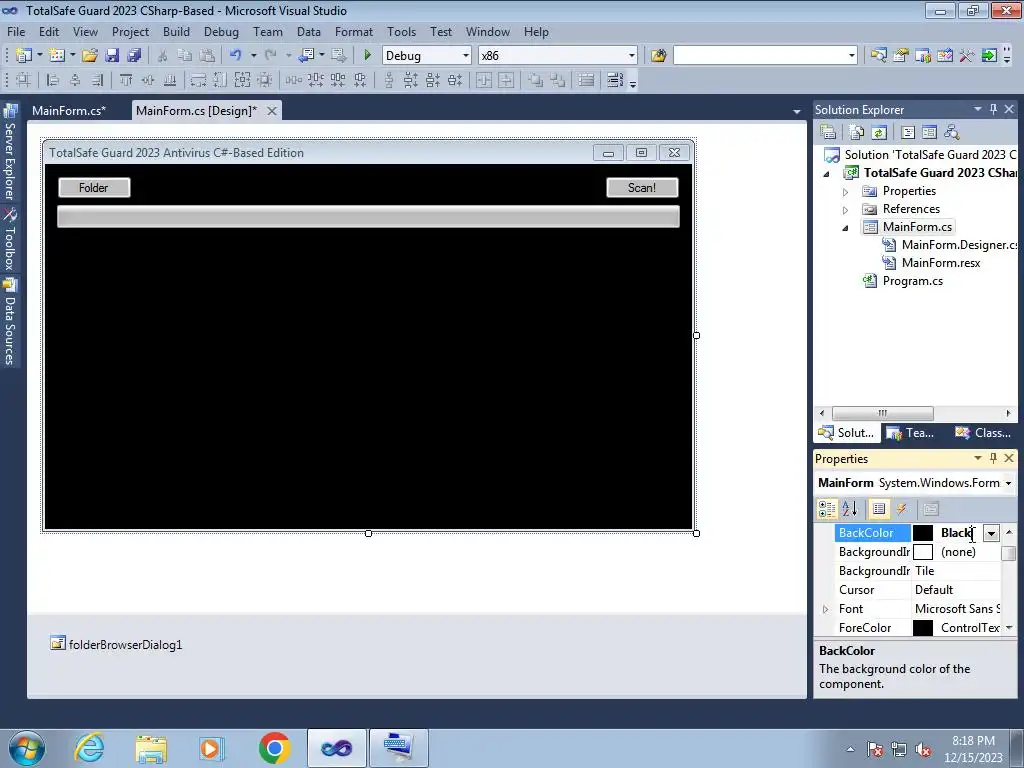Switch Properties panel to Alphabetical sort

(850, 509)
